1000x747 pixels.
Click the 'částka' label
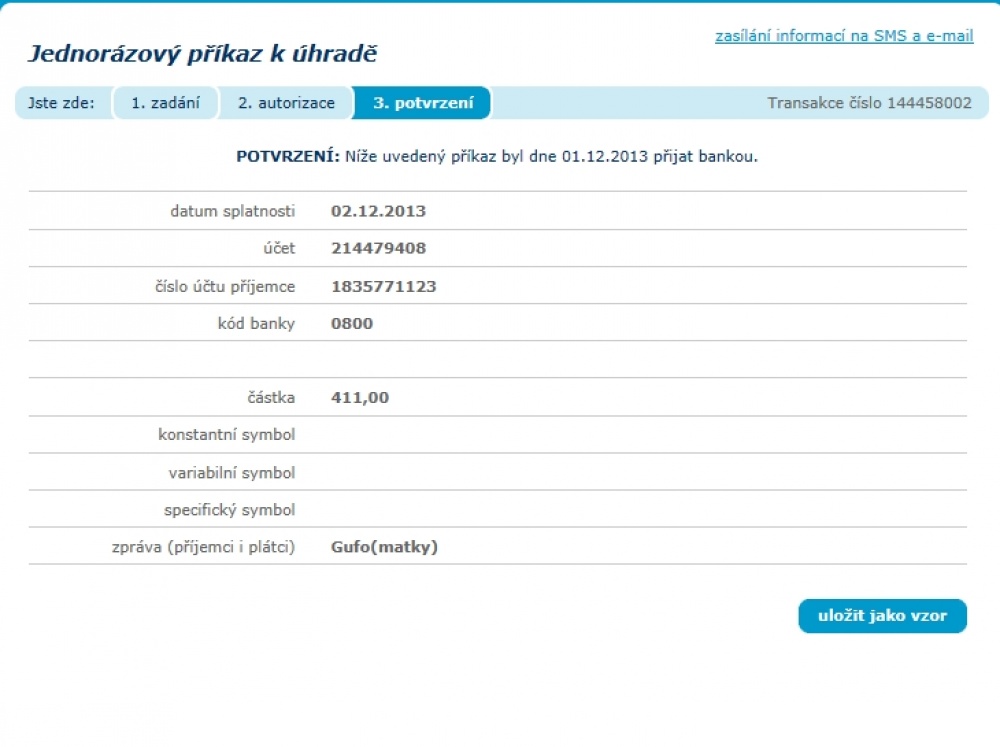pos(271,397)
